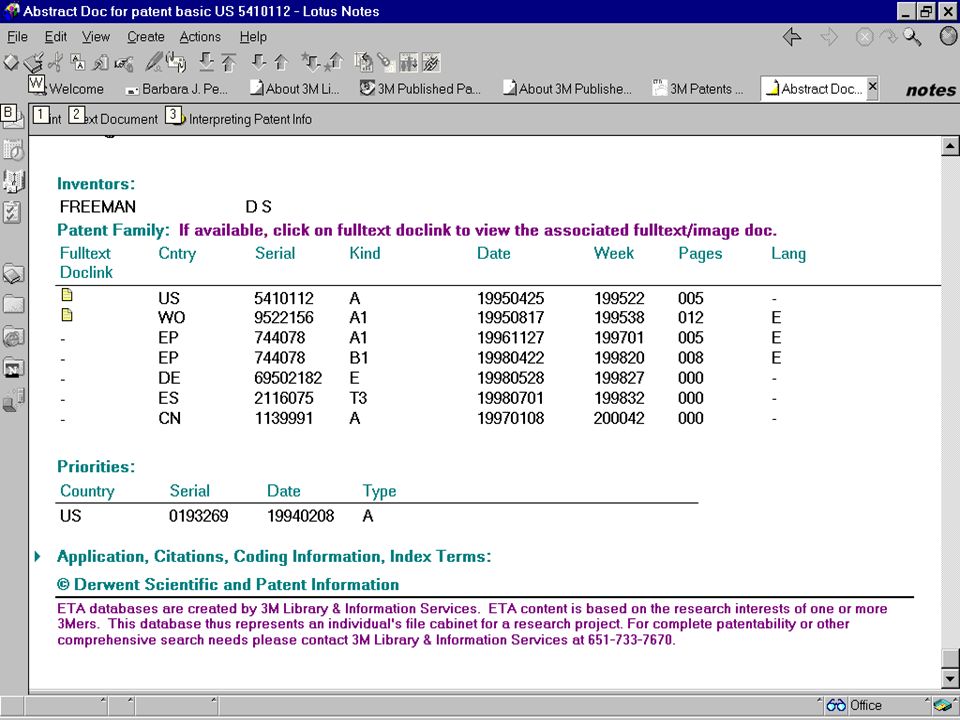This screenshot has width=960, height=720.
Task: Switch to the About 3M Li... tab
Action: (x=295, y=89)
